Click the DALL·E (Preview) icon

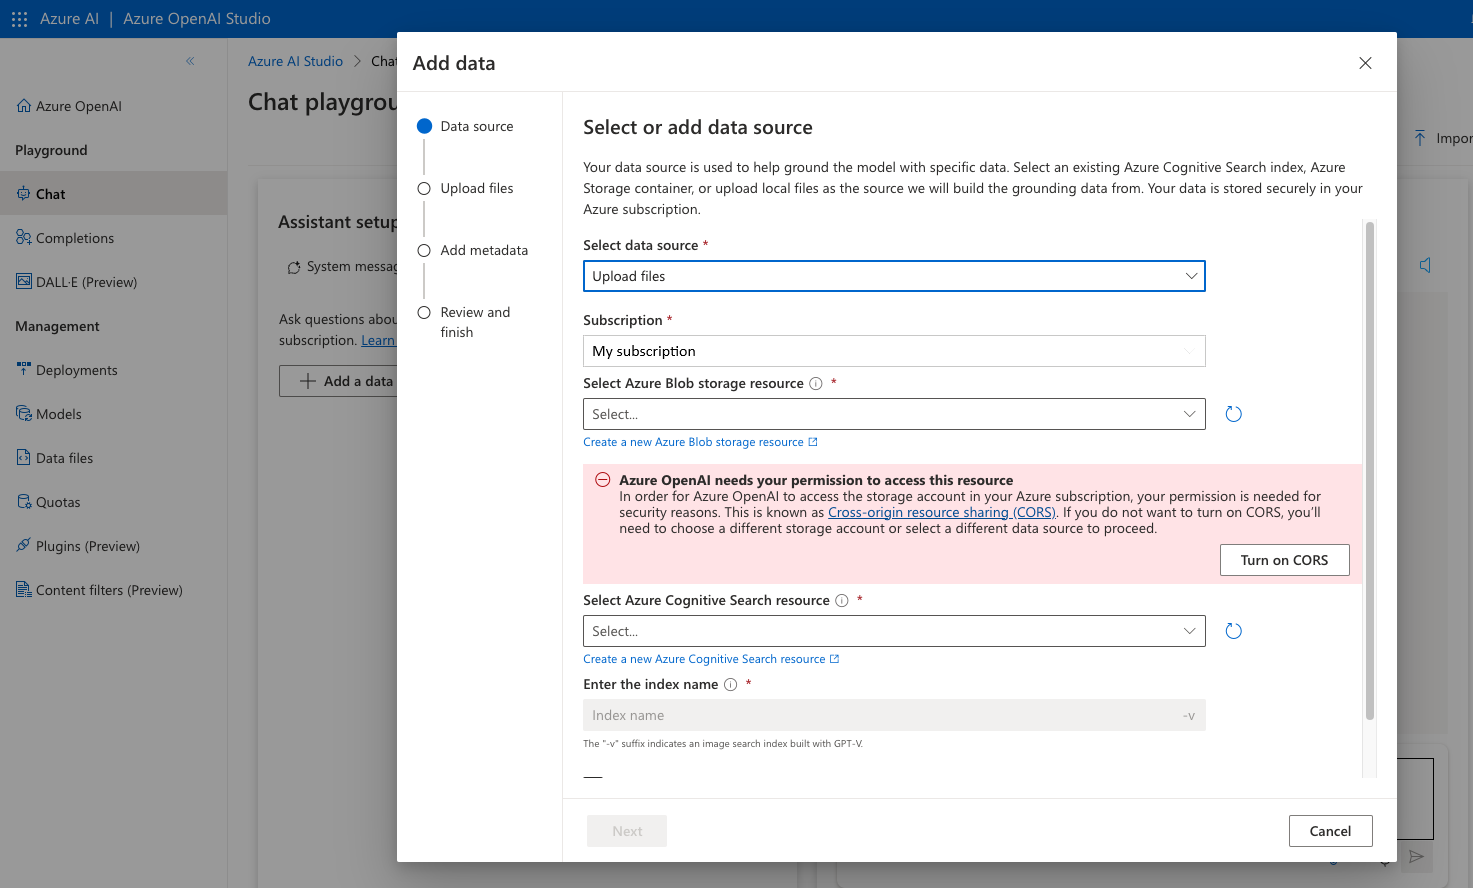click(x=24, y=282)
